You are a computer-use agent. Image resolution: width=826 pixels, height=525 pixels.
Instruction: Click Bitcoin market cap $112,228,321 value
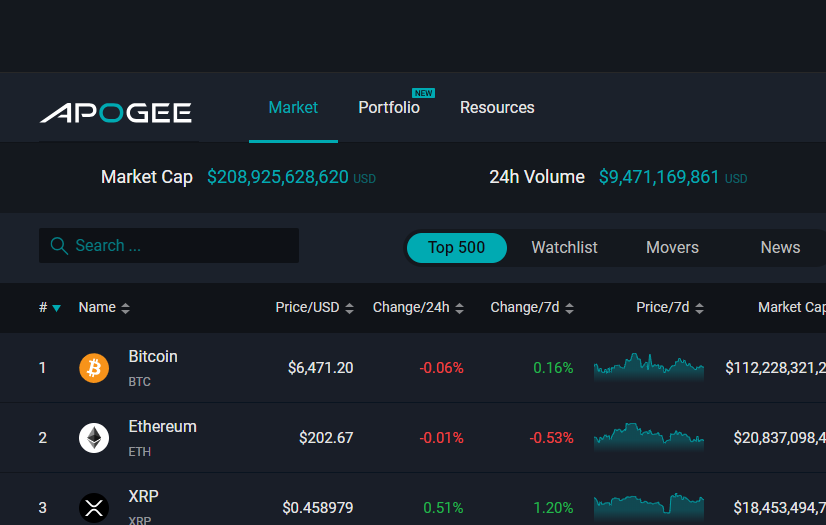pos(775,368)
